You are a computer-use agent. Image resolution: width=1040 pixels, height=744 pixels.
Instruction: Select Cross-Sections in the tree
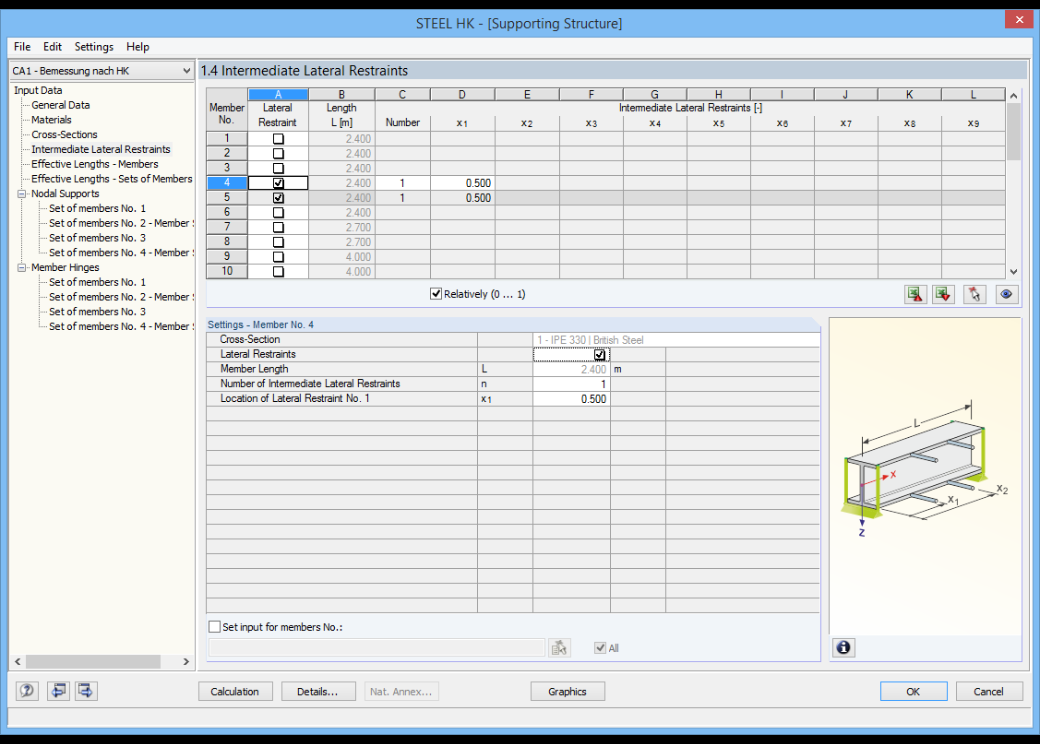[x=64, y=135]
